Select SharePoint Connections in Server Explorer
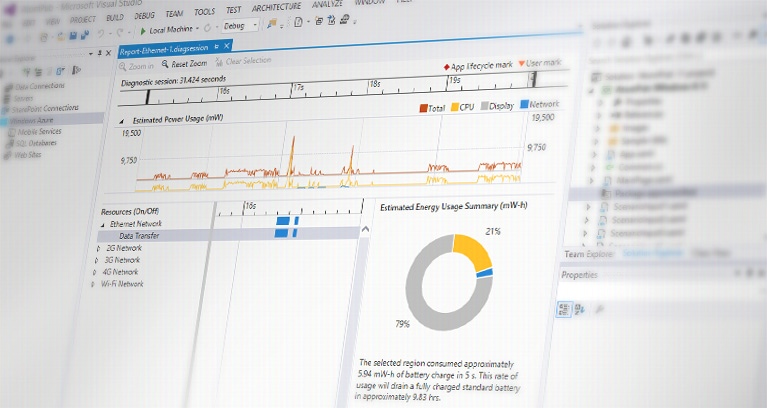 [x=45, y=109]
